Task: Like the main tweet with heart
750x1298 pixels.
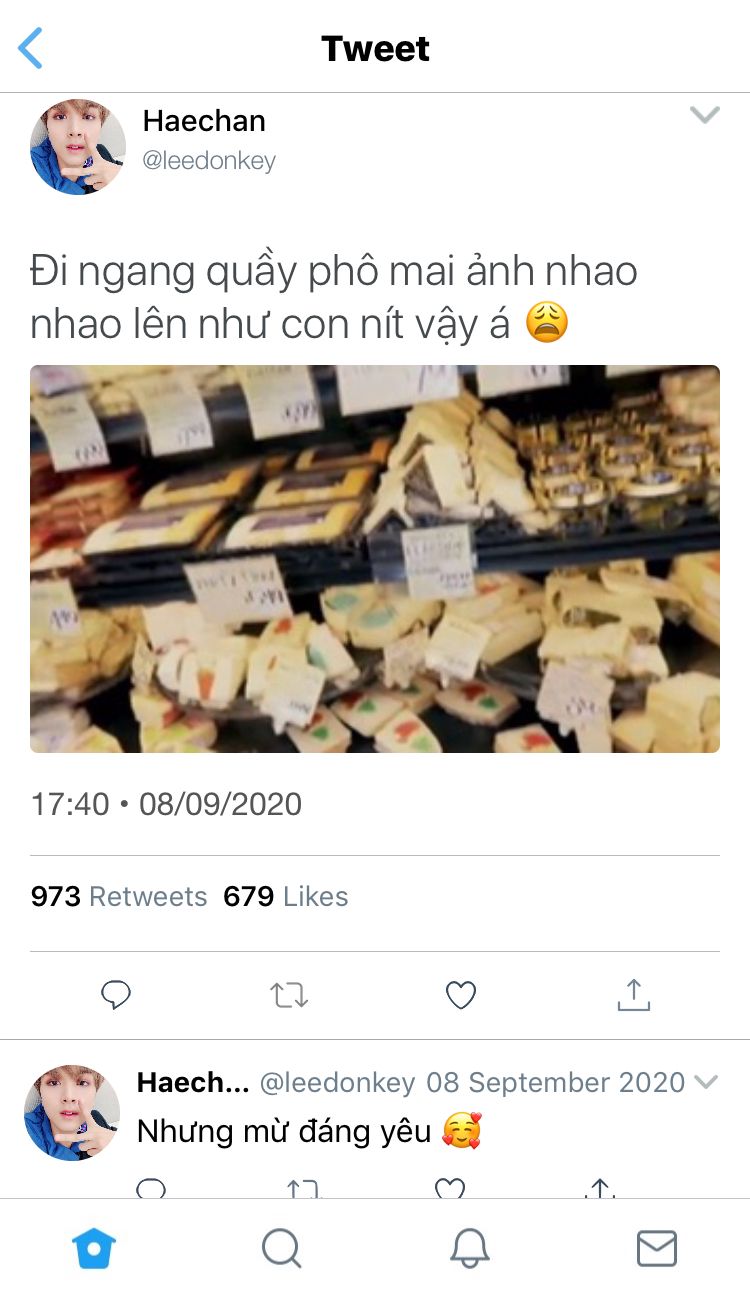Action: pos(460,995)
